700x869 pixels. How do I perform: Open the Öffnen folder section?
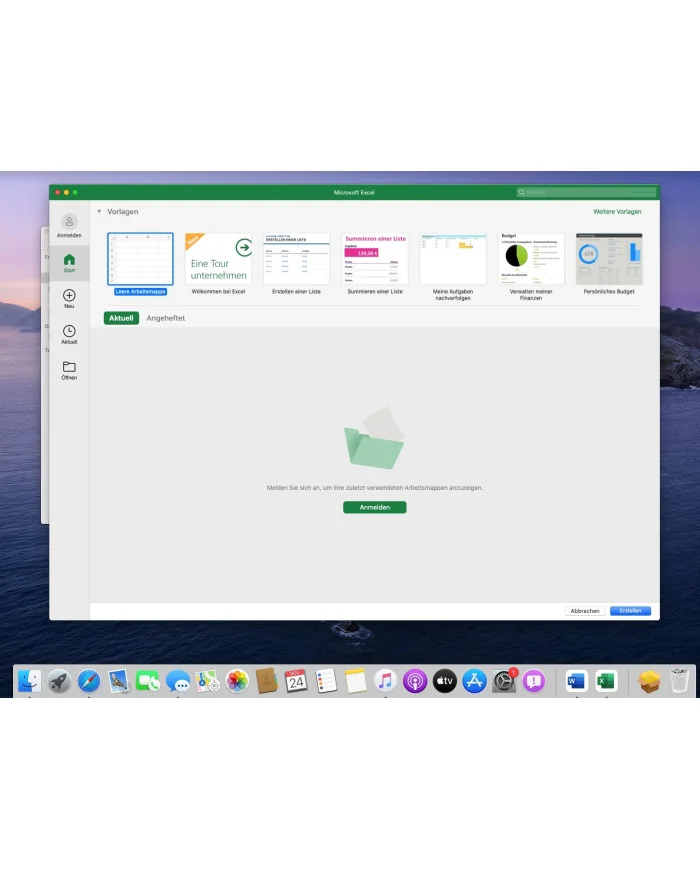pos(69,371)
